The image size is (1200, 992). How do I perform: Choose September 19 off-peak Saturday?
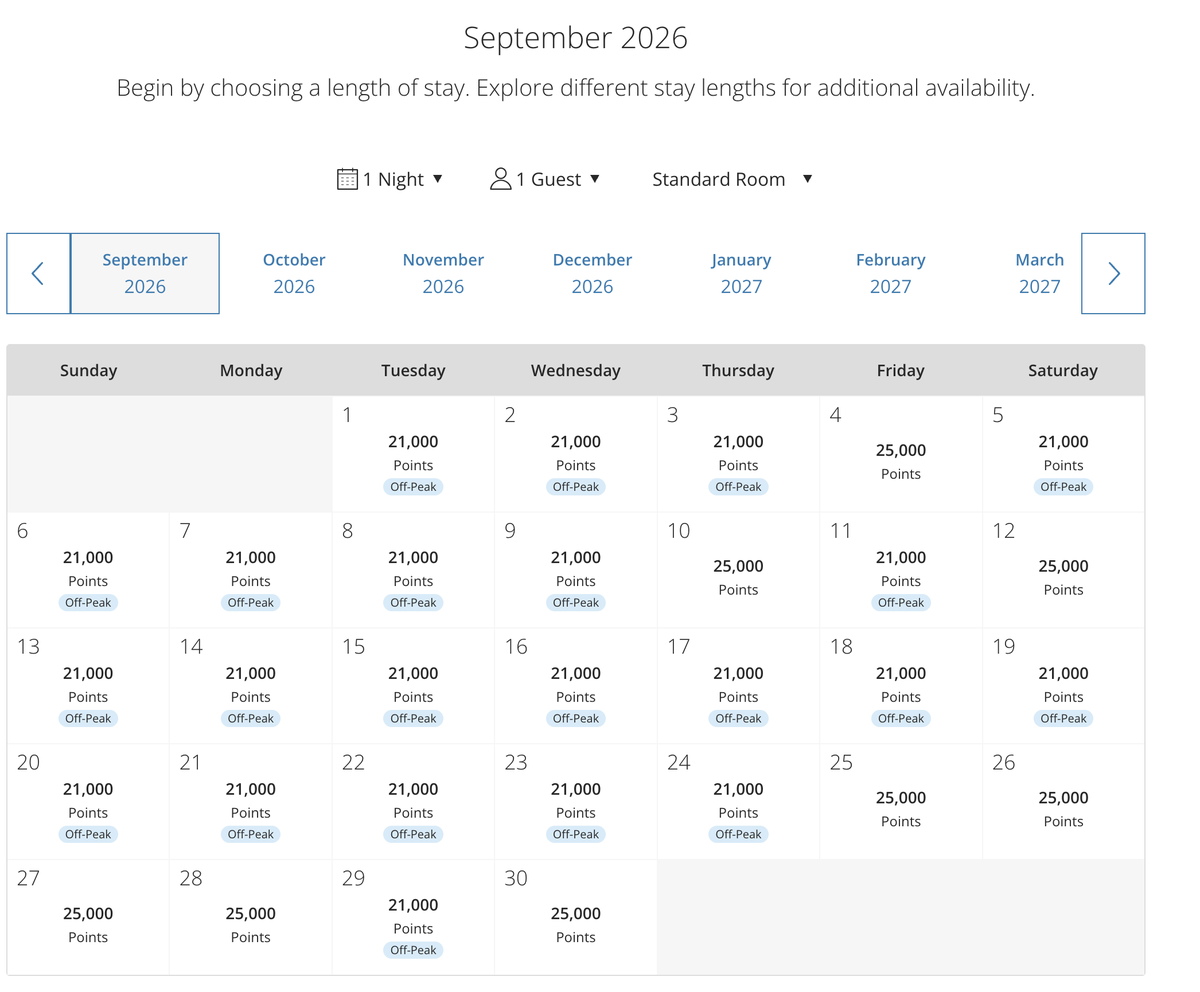pyautogui.click(x=1063, y=687)
